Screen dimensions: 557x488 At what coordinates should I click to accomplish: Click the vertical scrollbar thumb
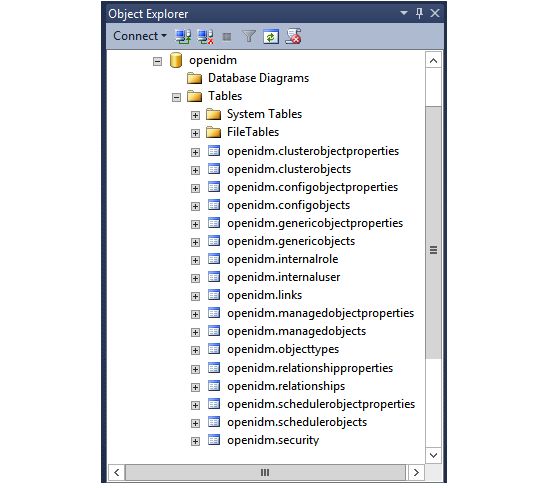click(433, 232)
